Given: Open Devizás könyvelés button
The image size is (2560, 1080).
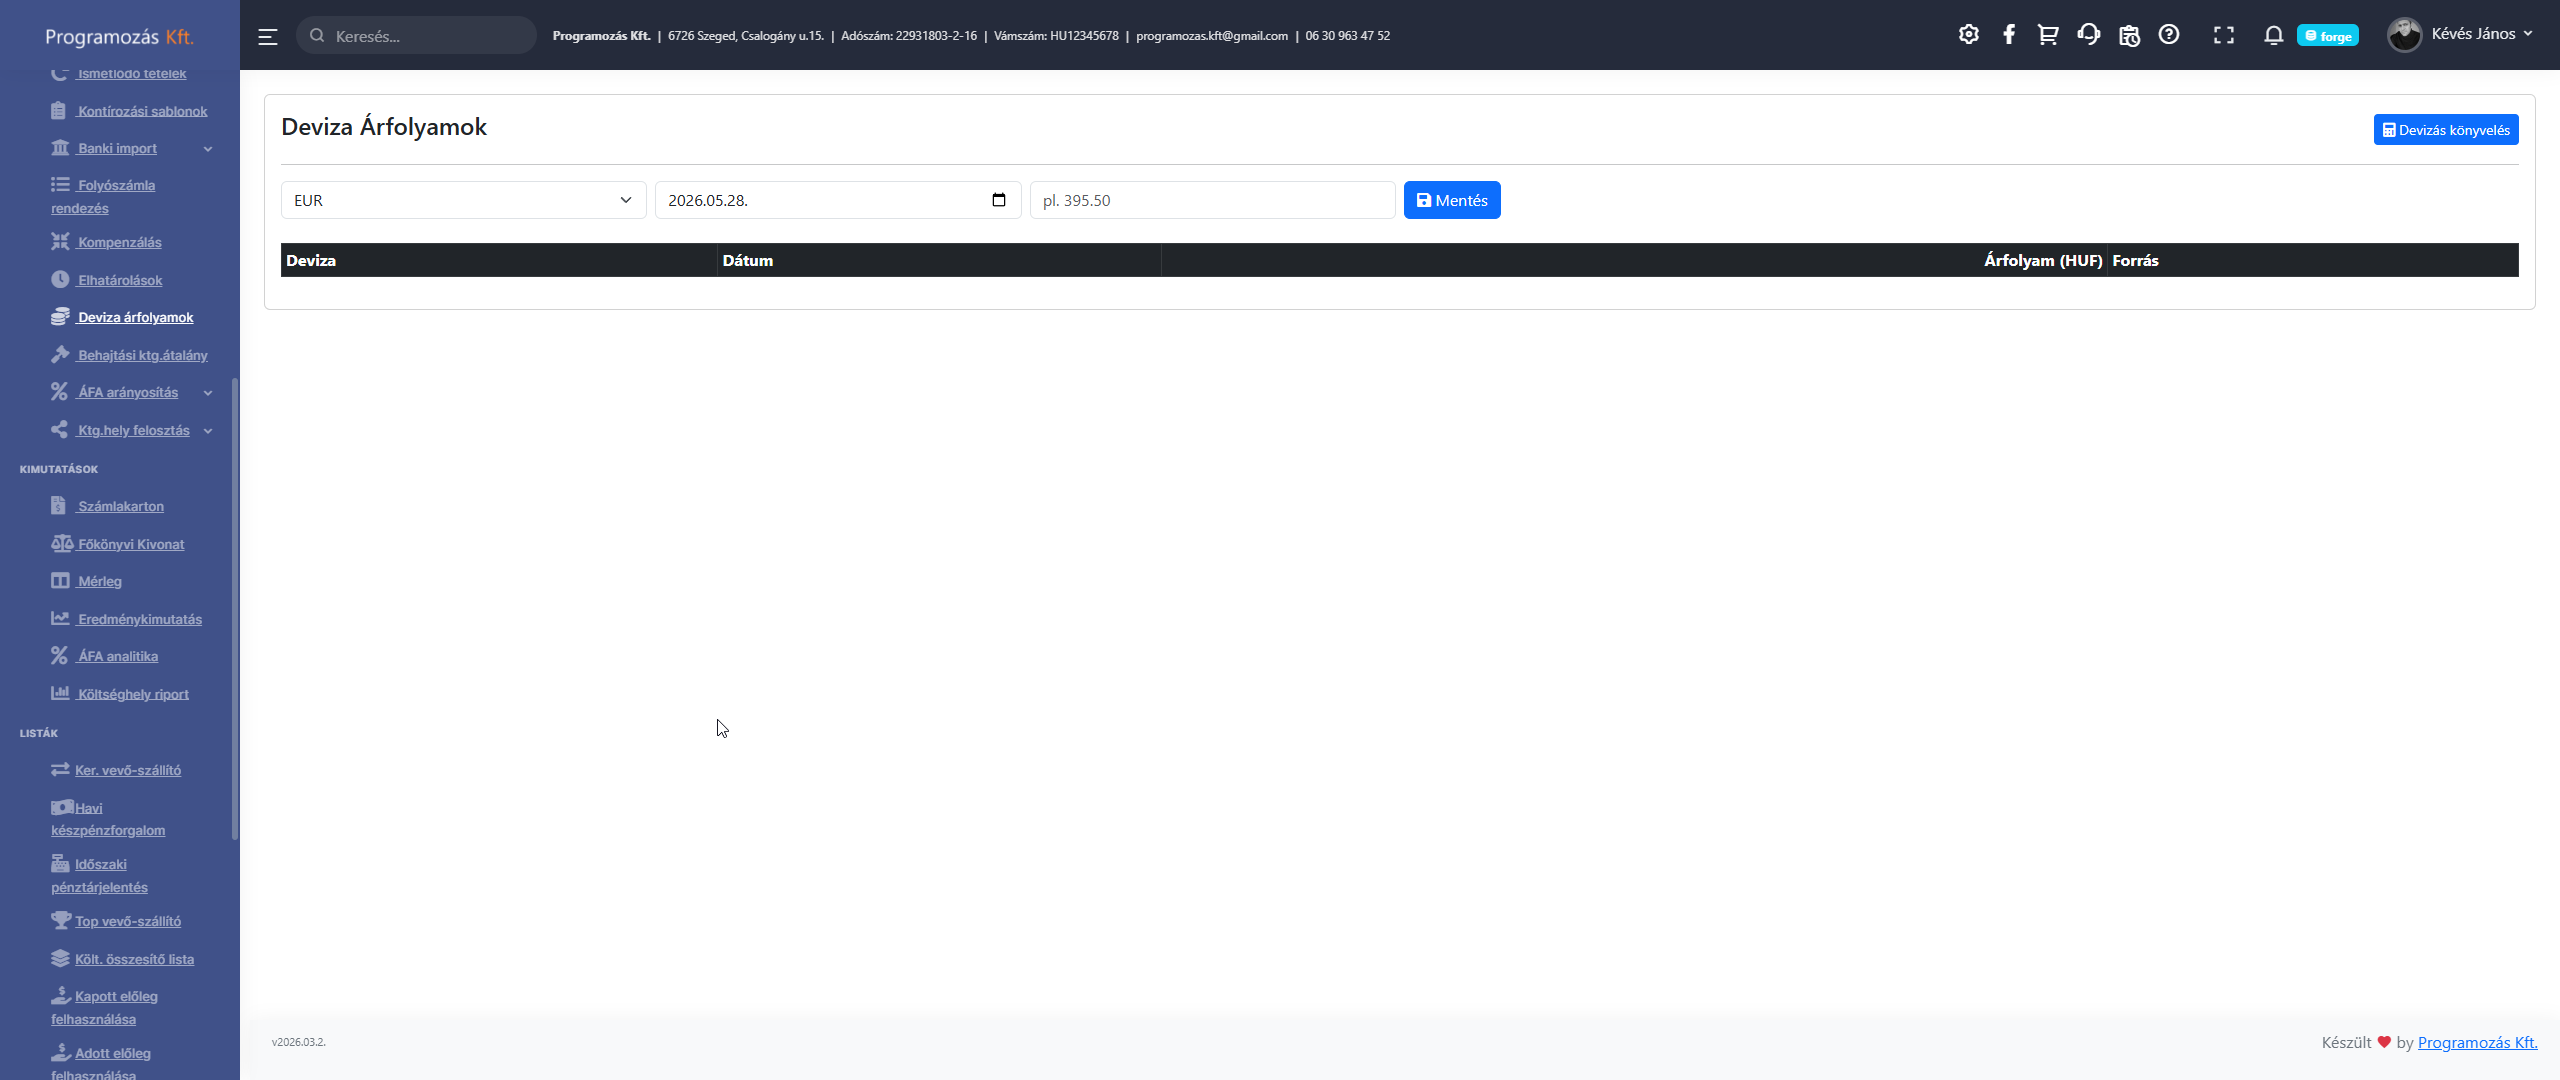Looking at the screenshot, I should pyautogui.click(x=2445, y=130).
